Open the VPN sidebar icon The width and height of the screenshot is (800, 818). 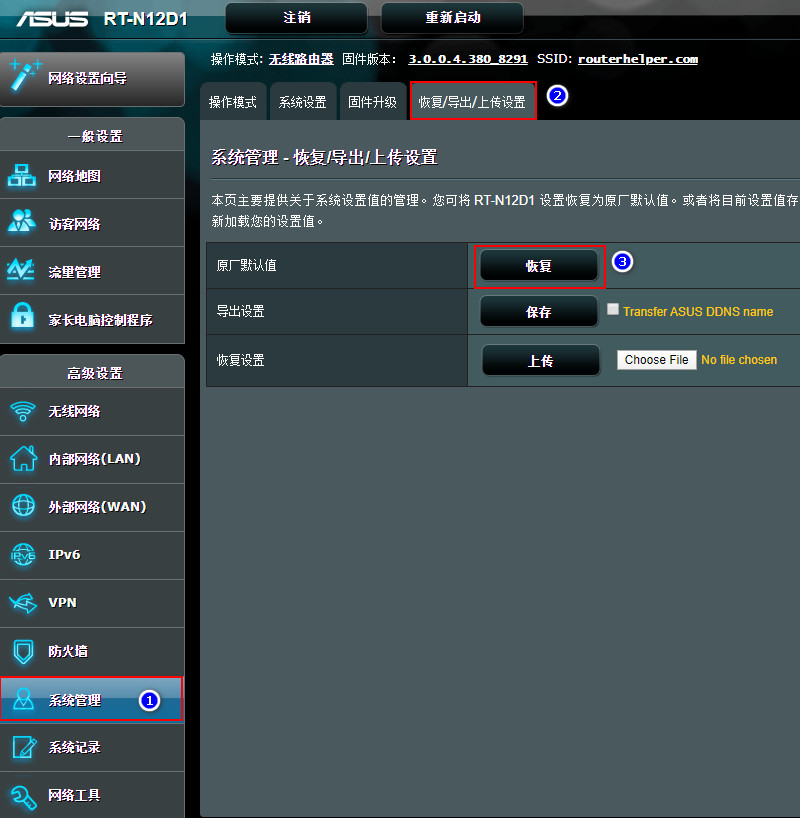pyautogui.click(x=22, y=603)
